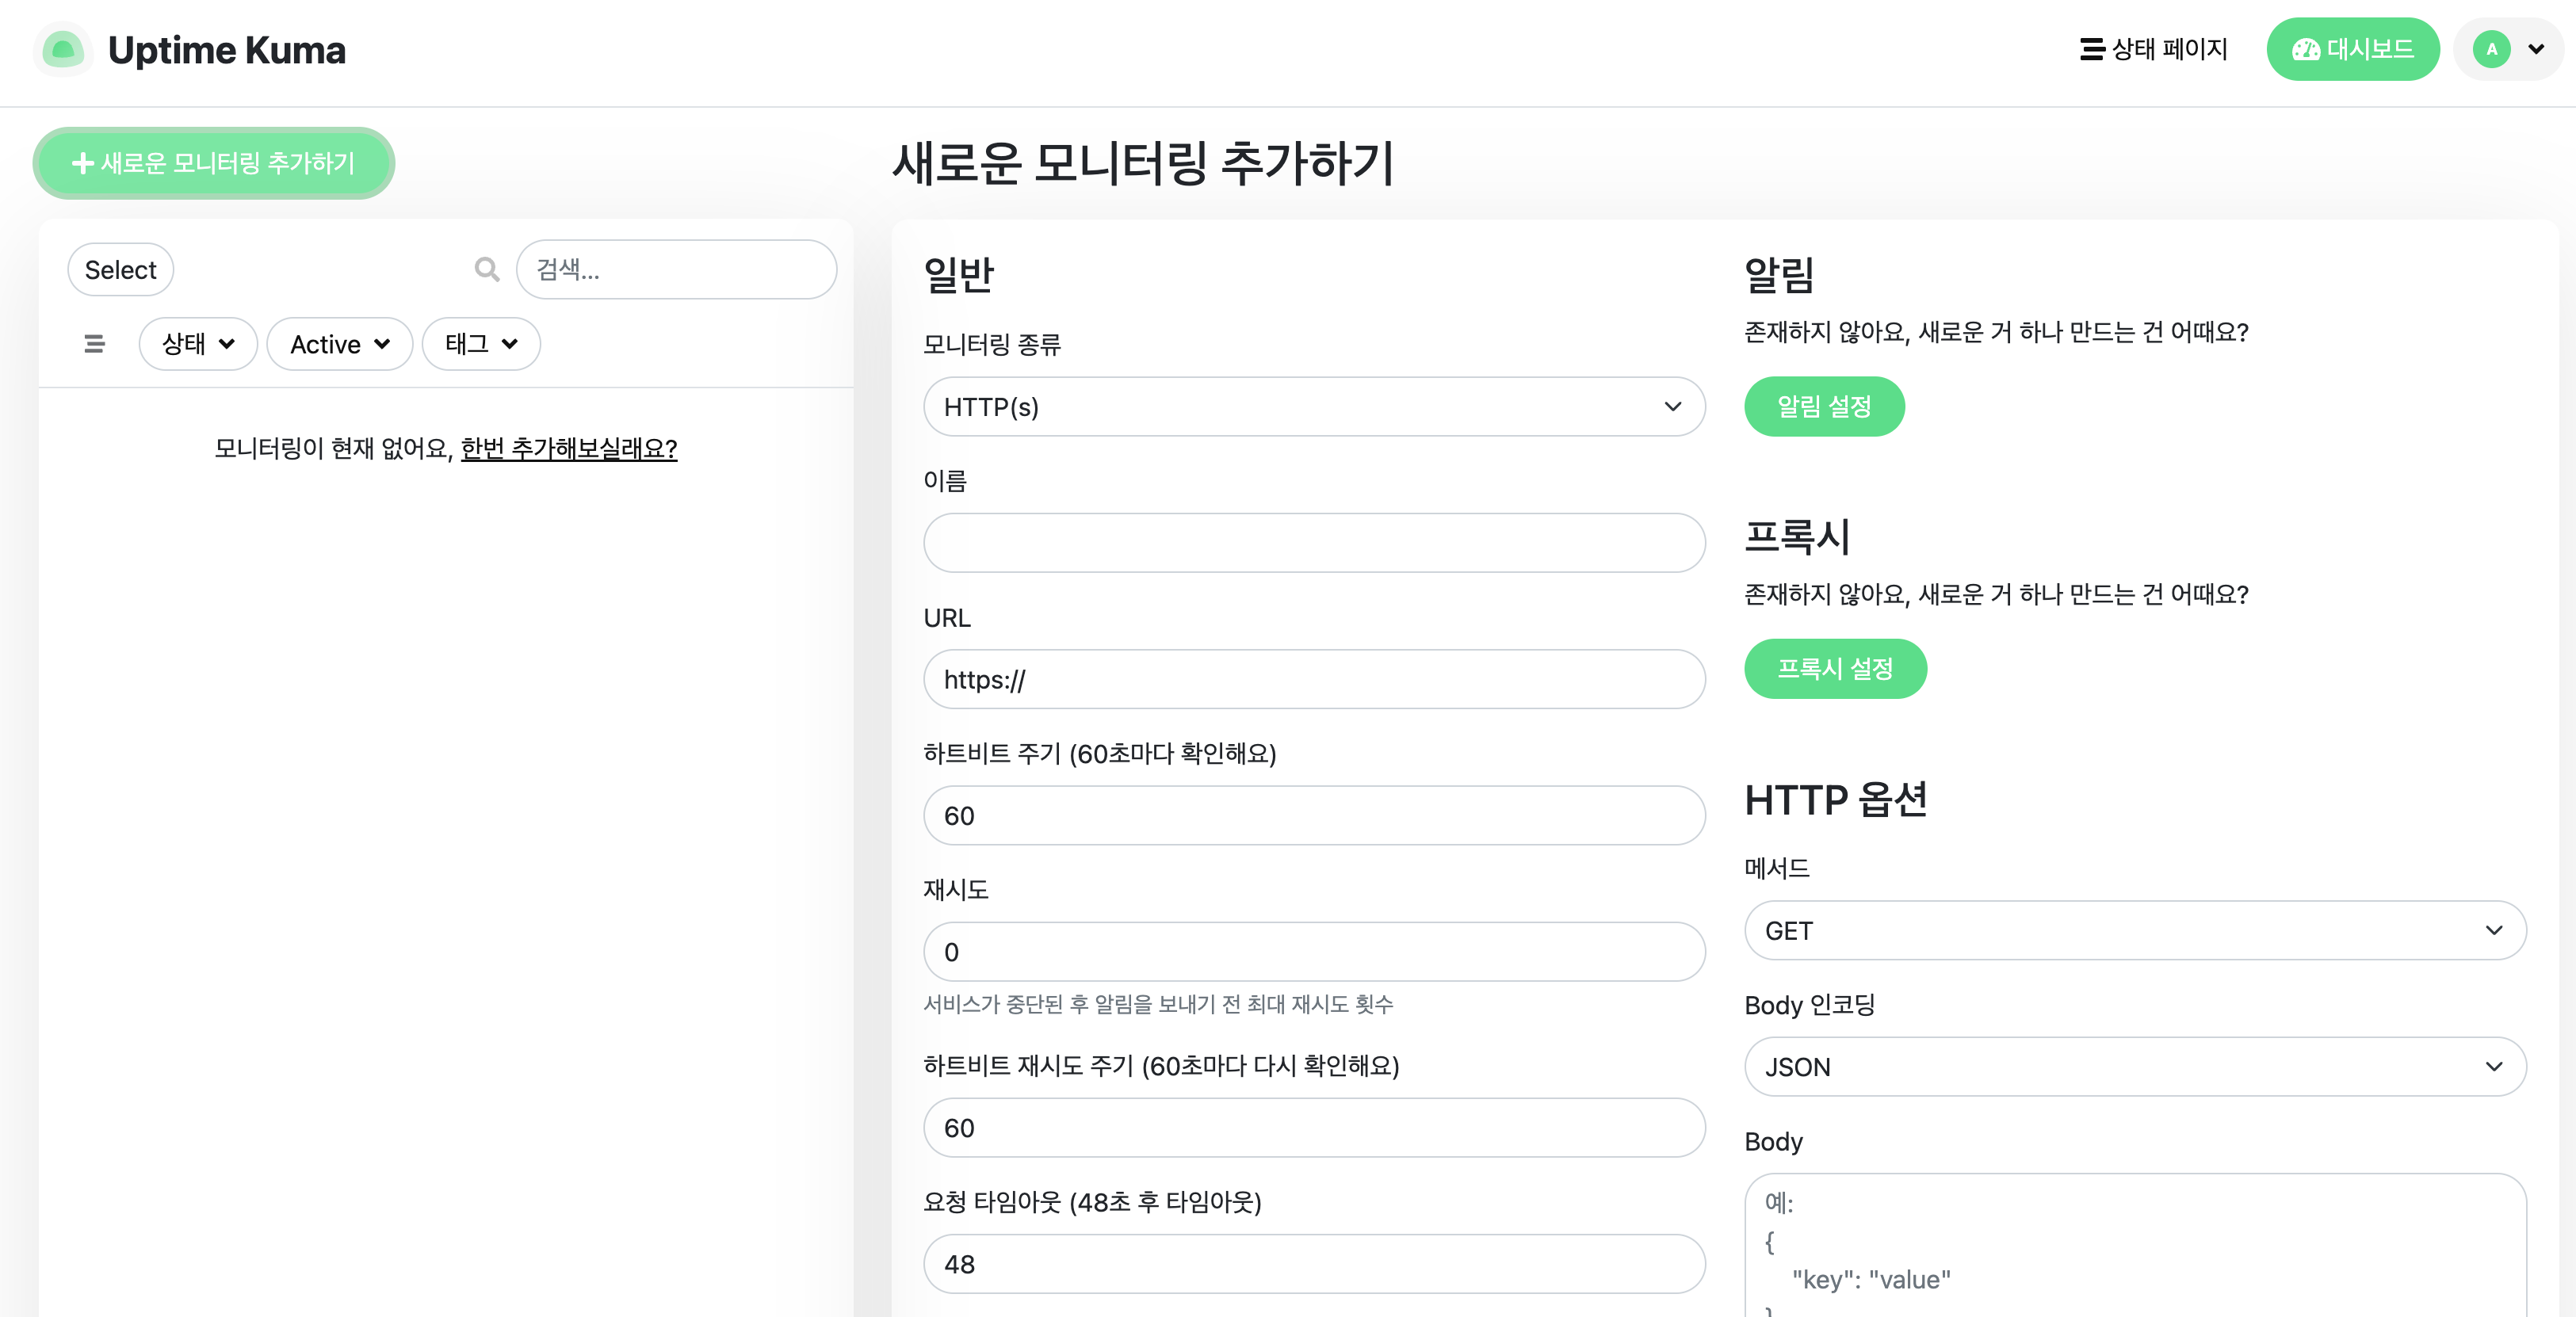Click the 한번 추가해보실래요? link

click(568, 448)
